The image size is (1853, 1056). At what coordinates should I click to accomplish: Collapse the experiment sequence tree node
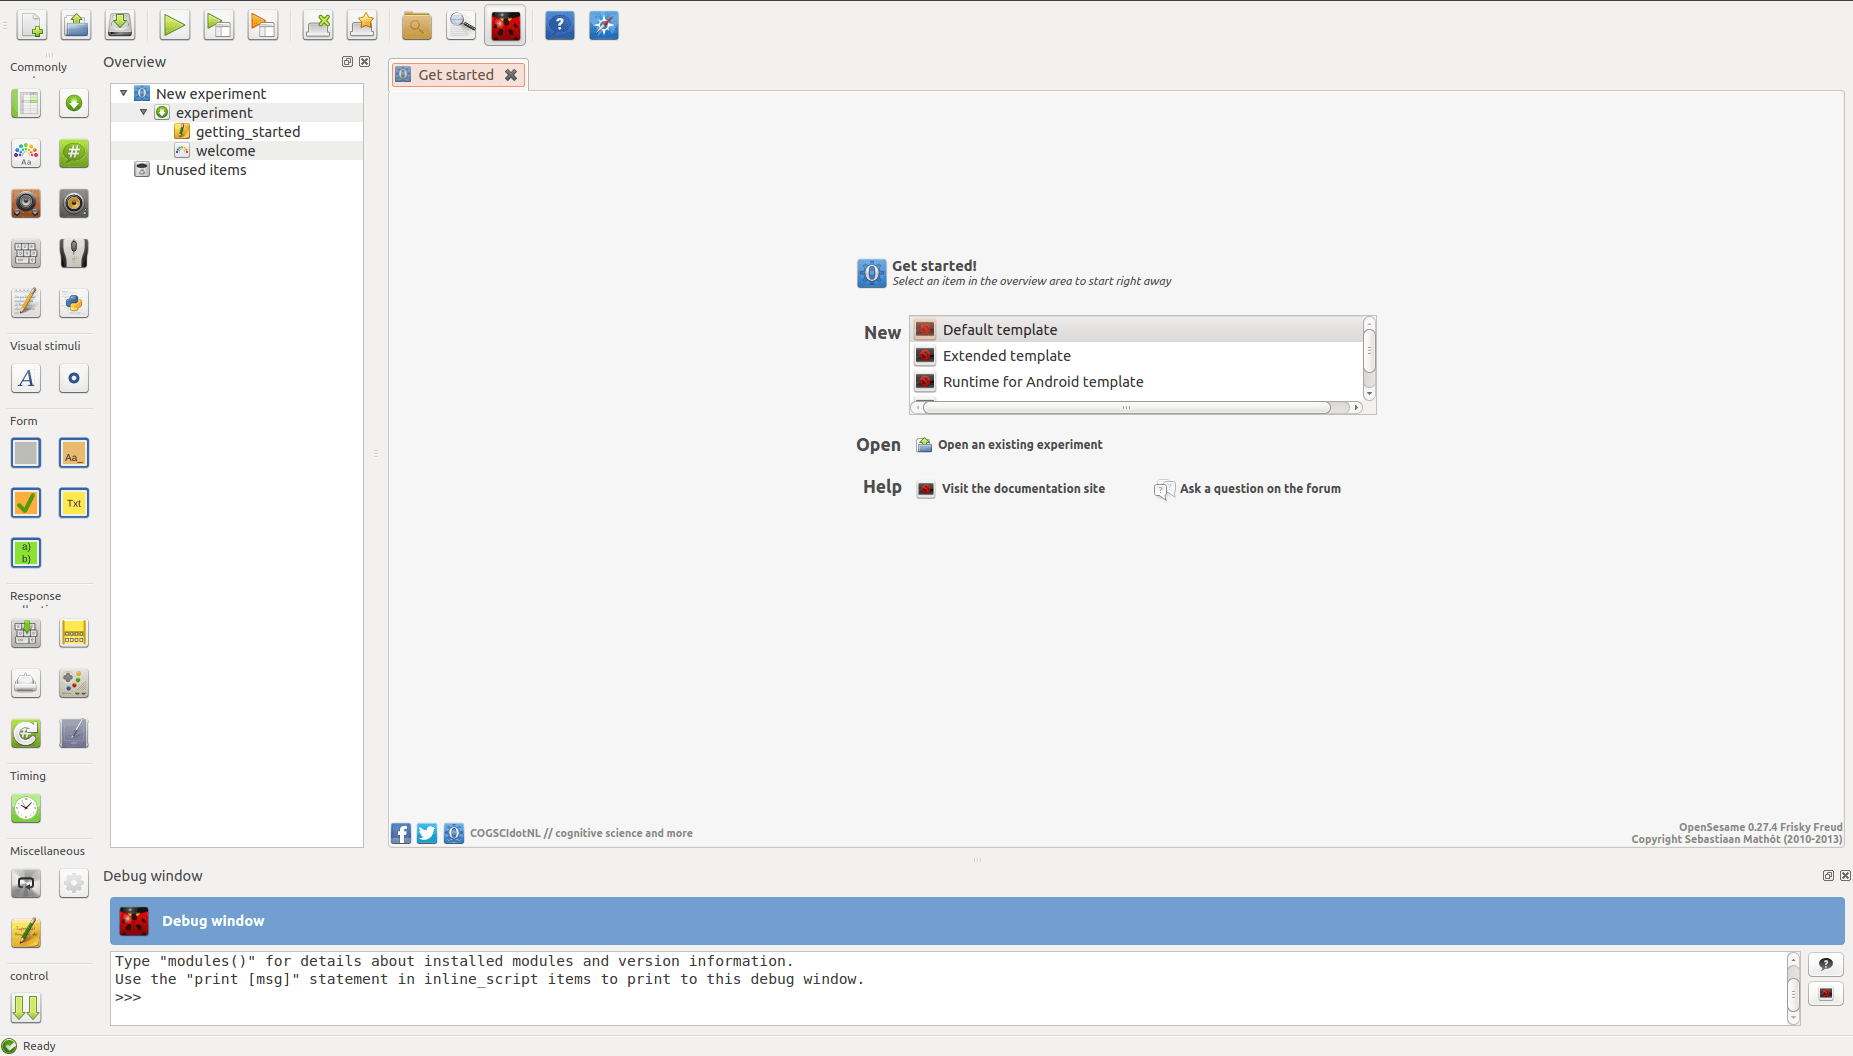(x=144, y=112)
